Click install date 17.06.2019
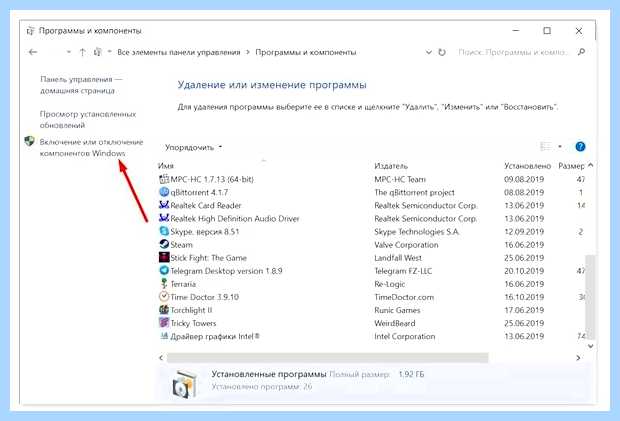Viewport: 620px width, 421px height. [x=524, y=310]
